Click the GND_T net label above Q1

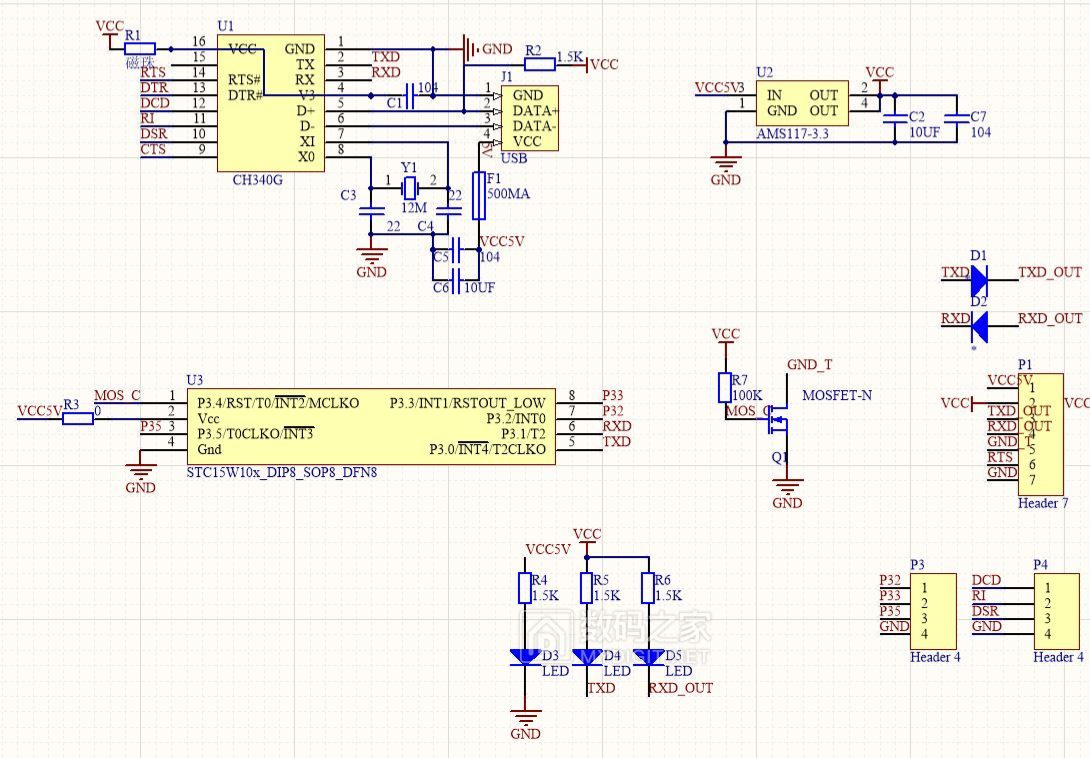tap(809, 364)
